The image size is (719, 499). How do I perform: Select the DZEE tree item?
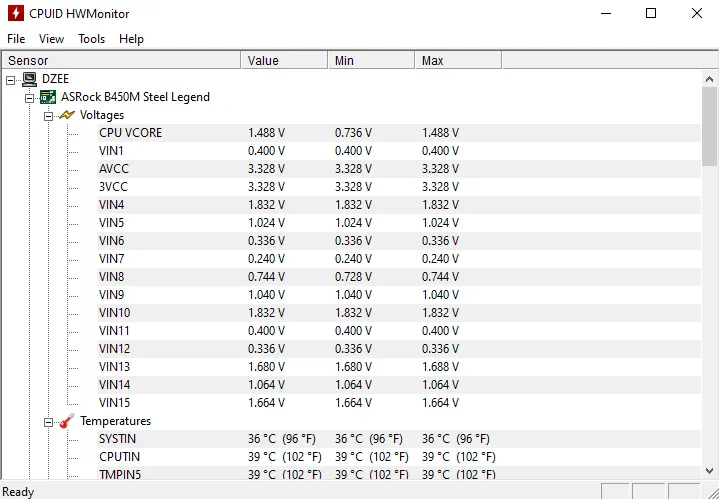pos(55,79)
